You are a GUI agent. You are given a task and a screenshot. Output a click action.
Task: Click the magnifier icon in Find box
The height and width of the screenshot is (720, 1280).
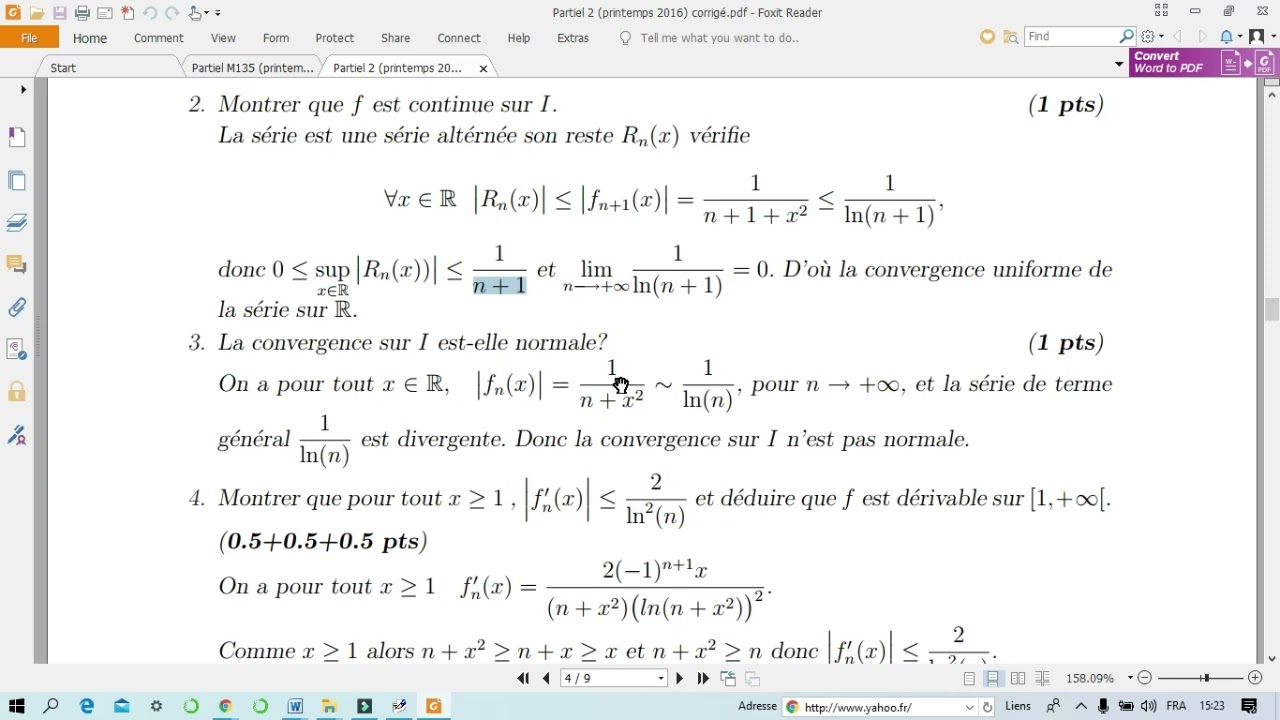[x=1126, y=36]
